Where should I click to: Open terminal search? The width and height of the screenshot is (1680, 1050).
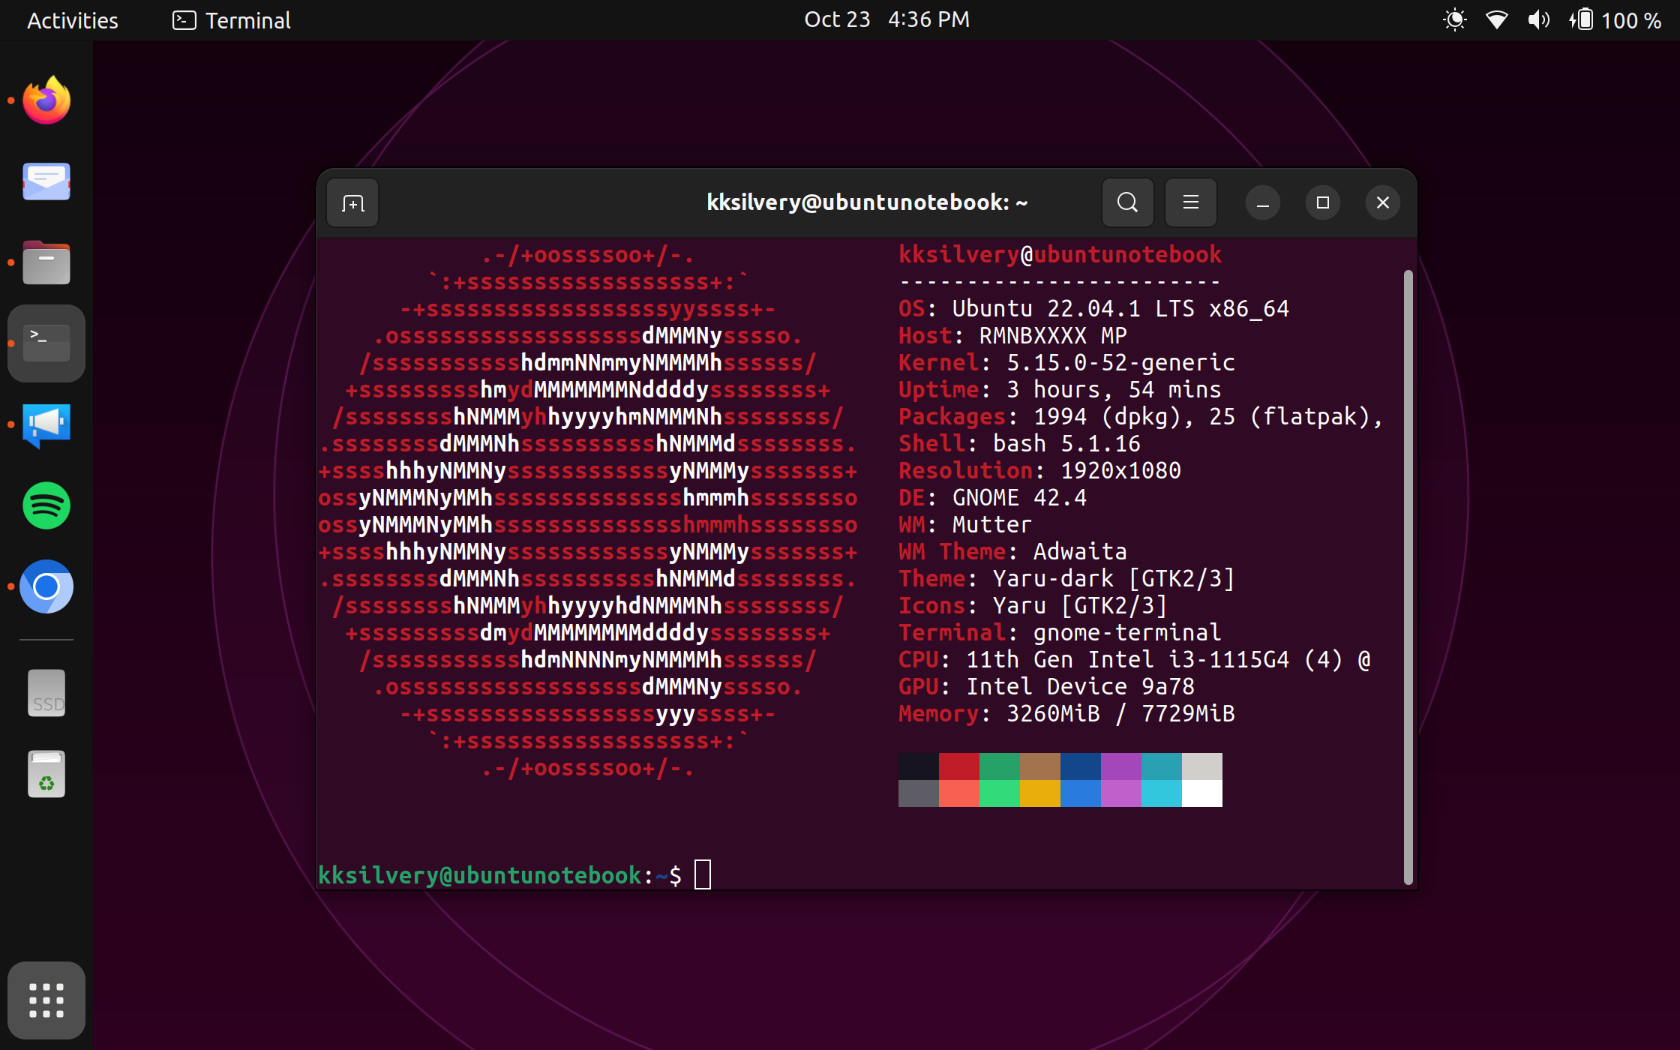[x=1127, y=203]
